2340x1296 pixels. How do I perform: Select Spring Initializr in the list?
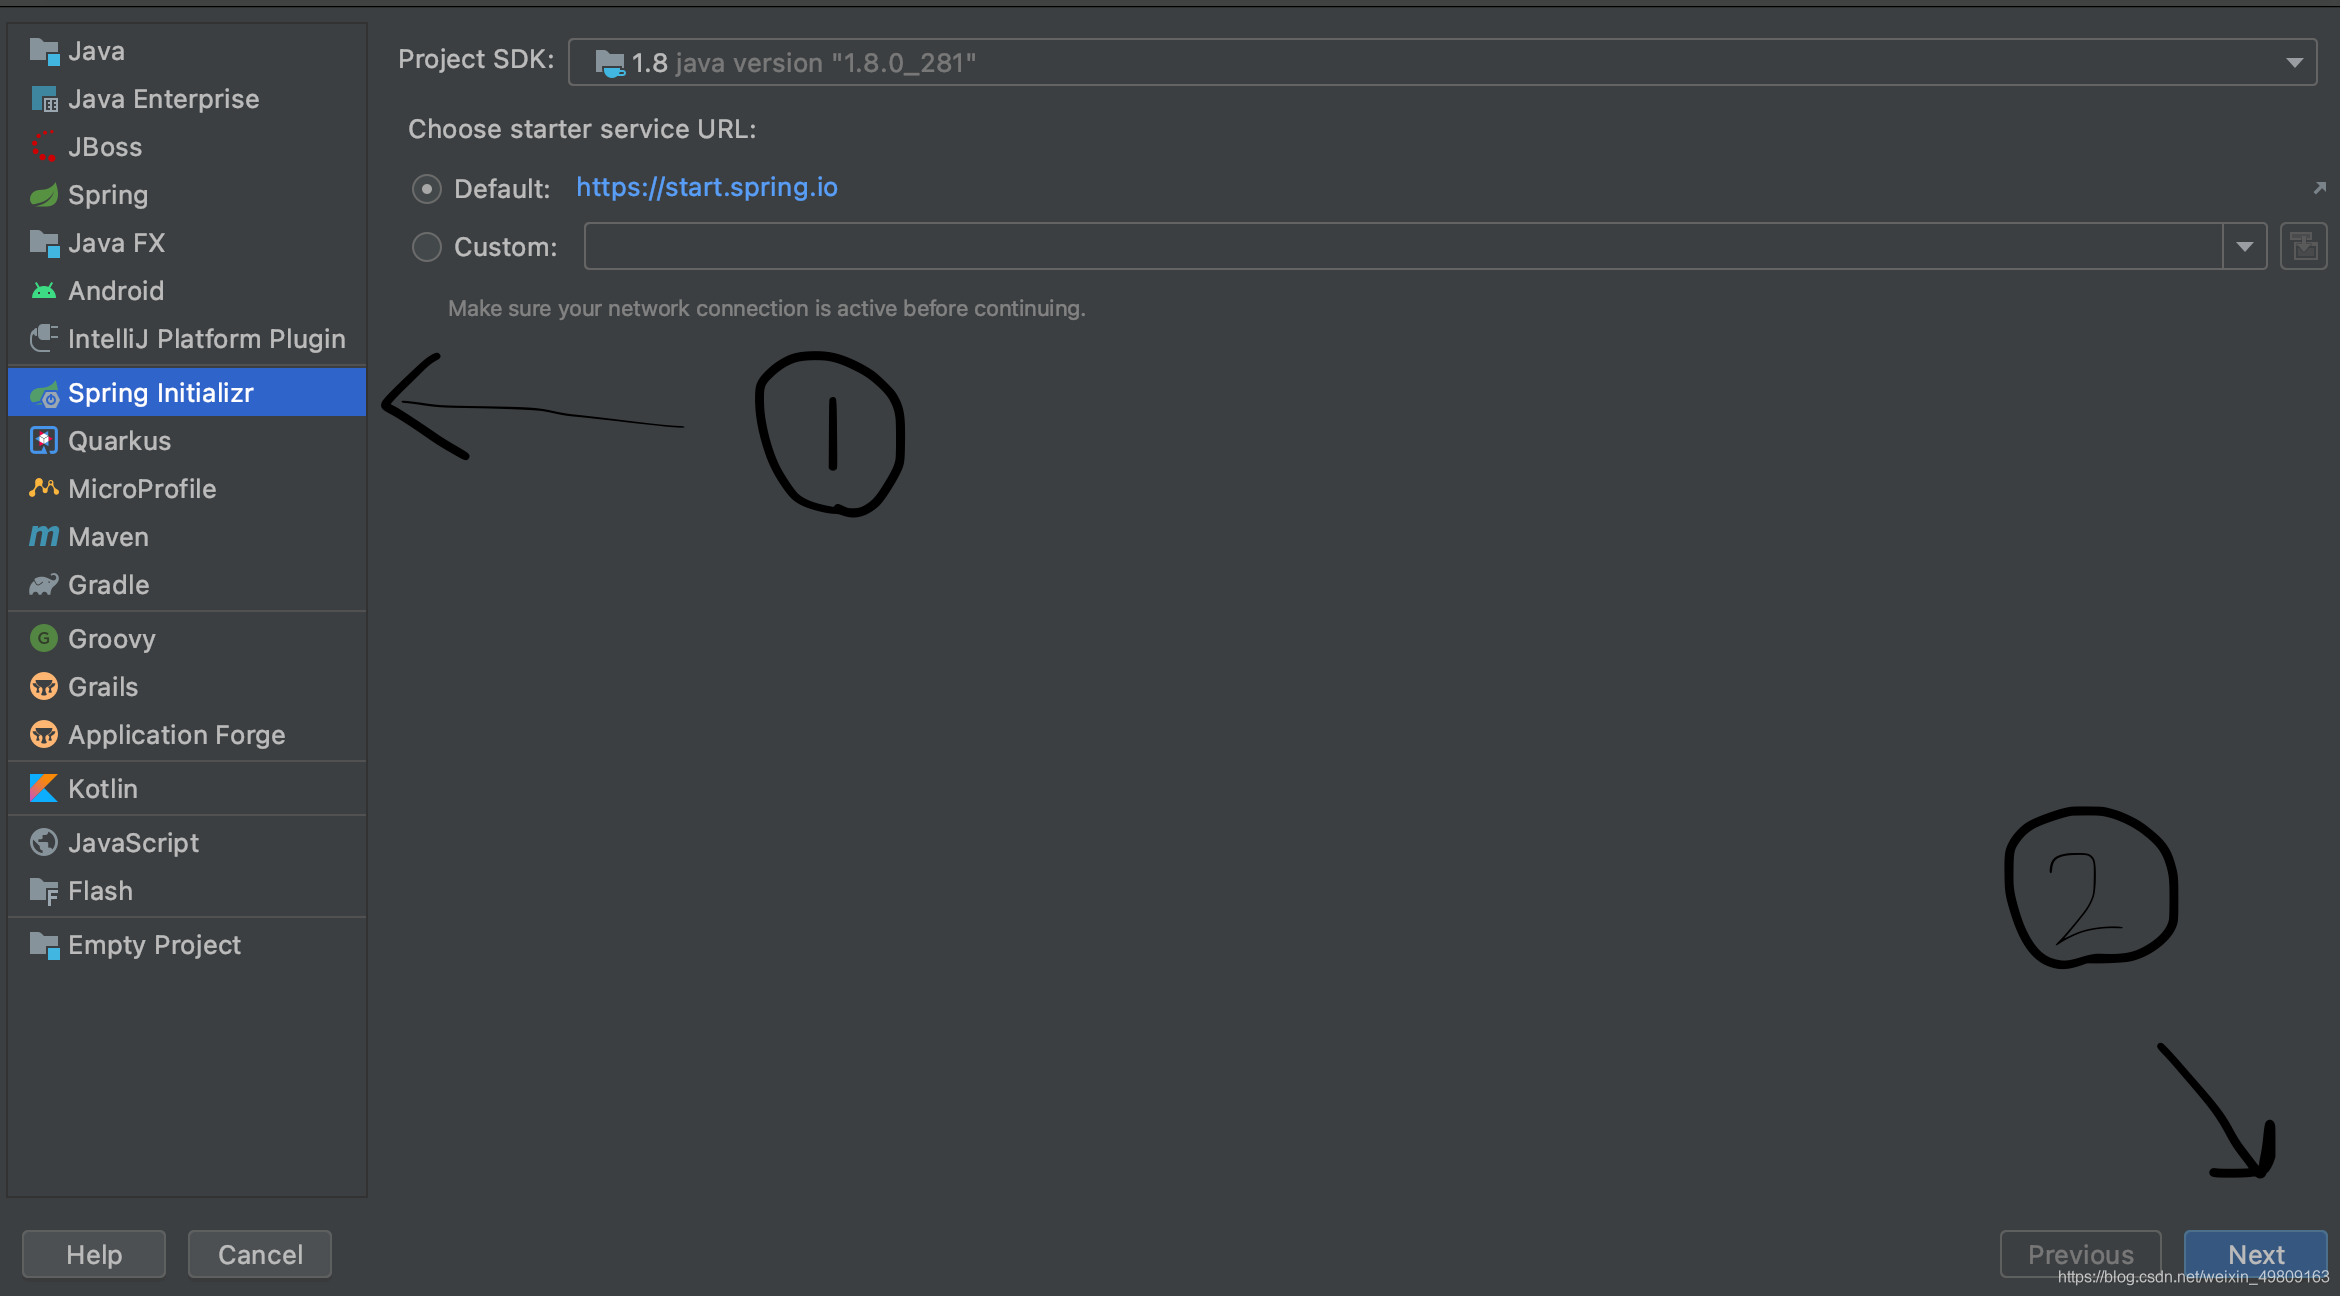[187, 393]
